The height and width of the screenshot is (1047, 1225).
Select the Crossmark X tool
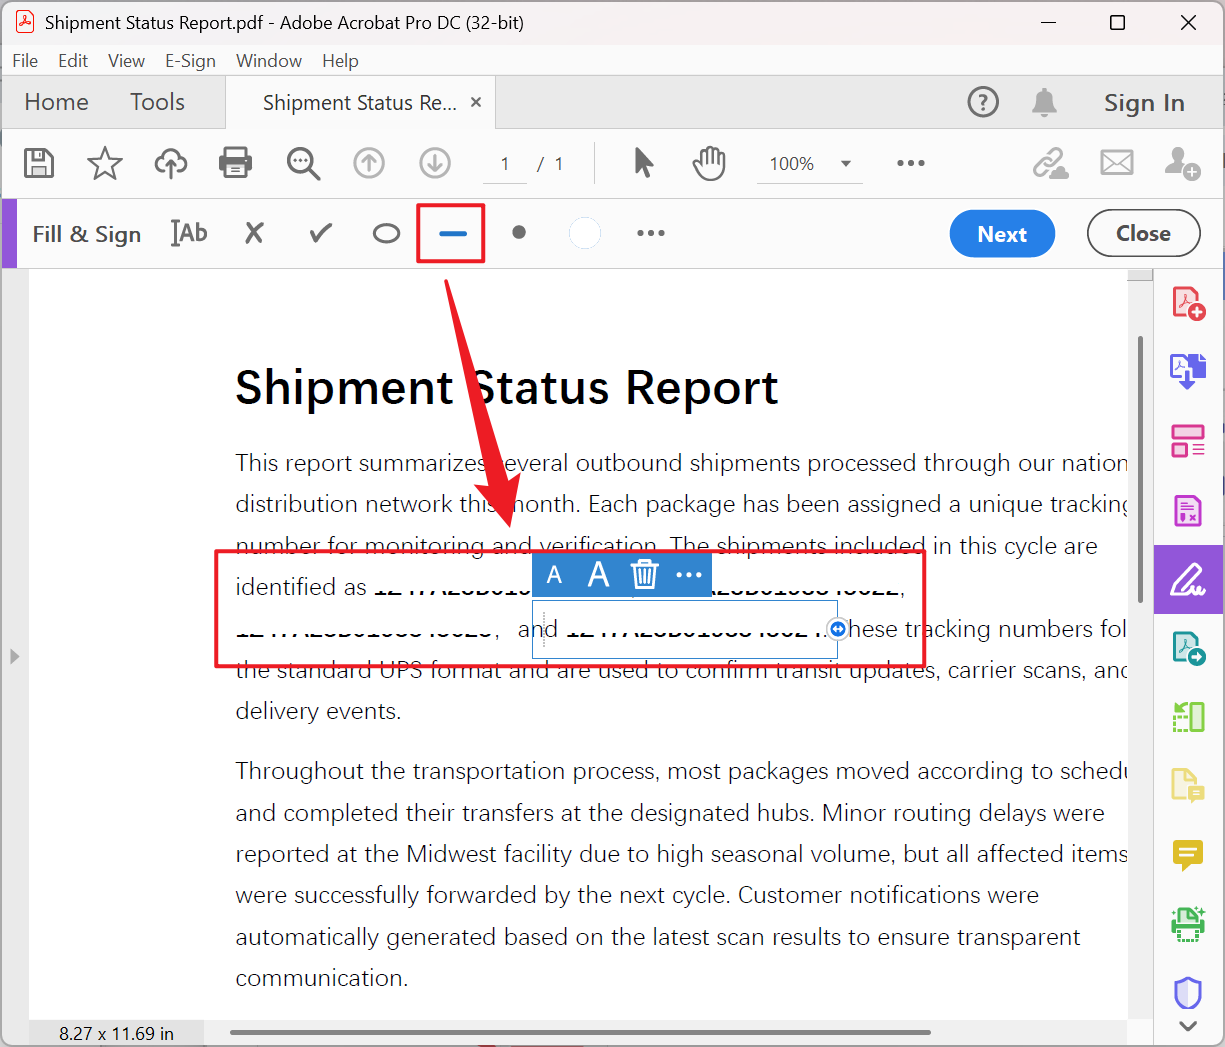[255, 233]
